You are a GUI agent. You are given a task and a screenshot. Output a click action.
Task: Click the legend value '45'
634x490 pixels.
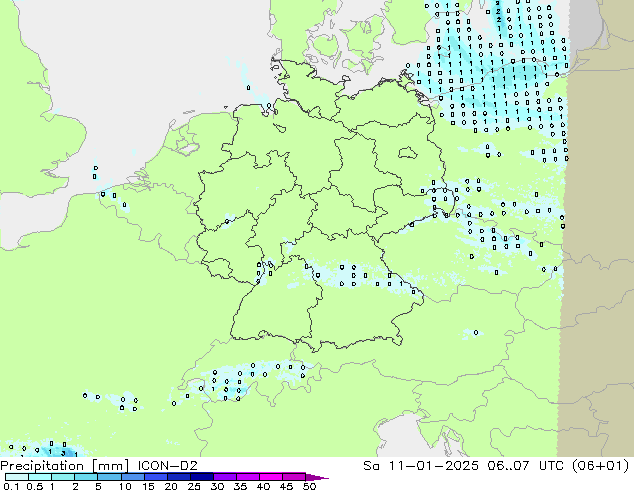(x=286, y=486)
